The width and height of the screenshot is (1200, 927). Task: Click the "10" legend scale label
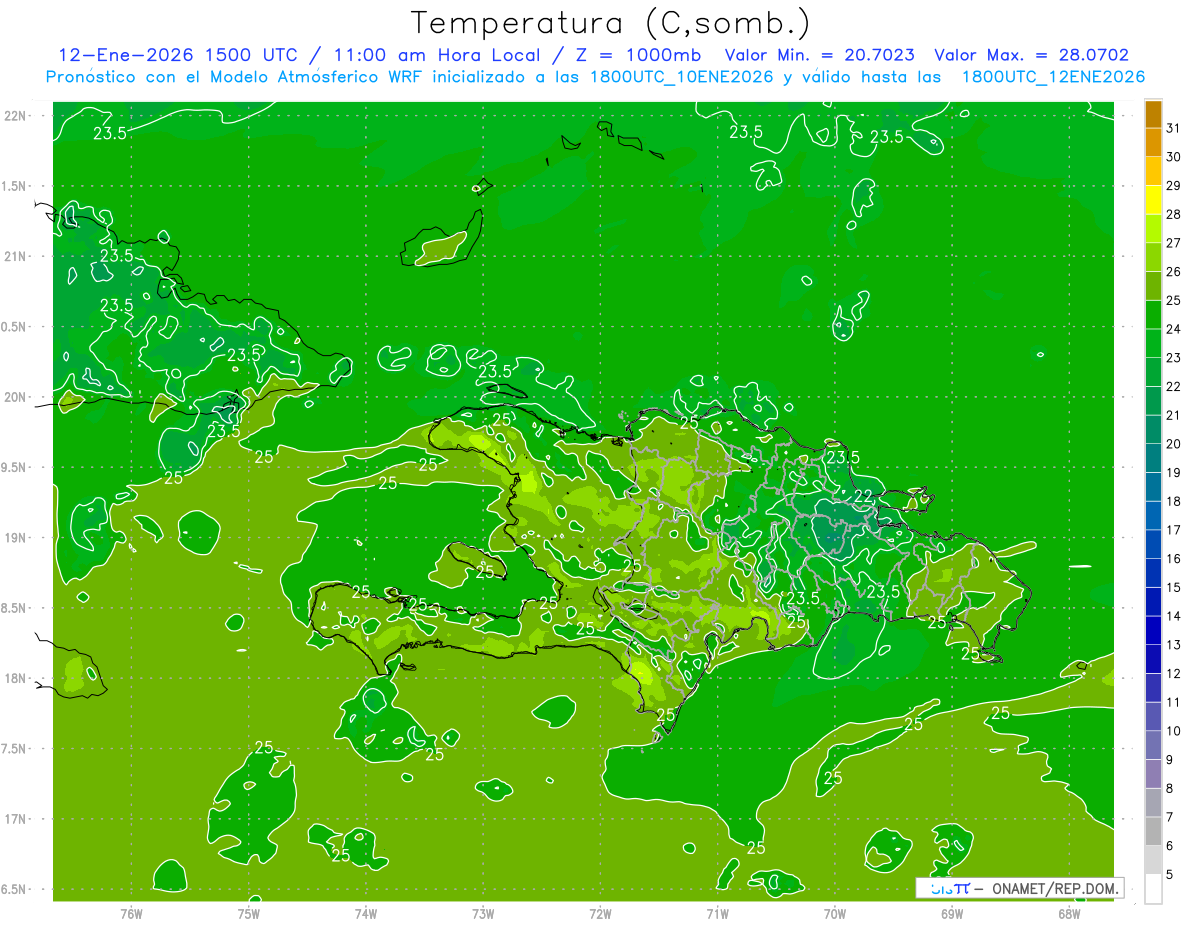(1173, 731)
